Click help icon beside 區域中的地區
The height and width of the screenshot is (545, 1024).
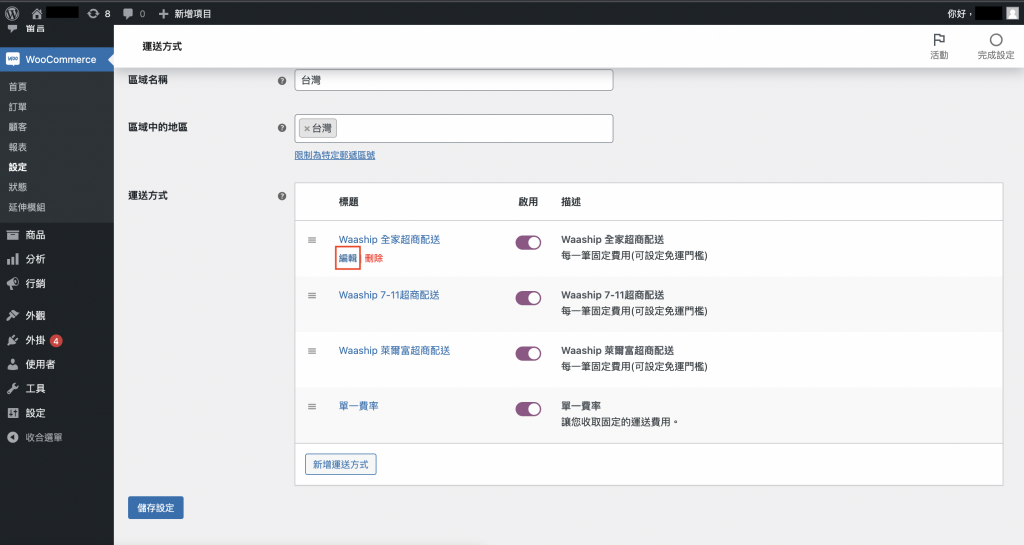click(x=282, y=128)
